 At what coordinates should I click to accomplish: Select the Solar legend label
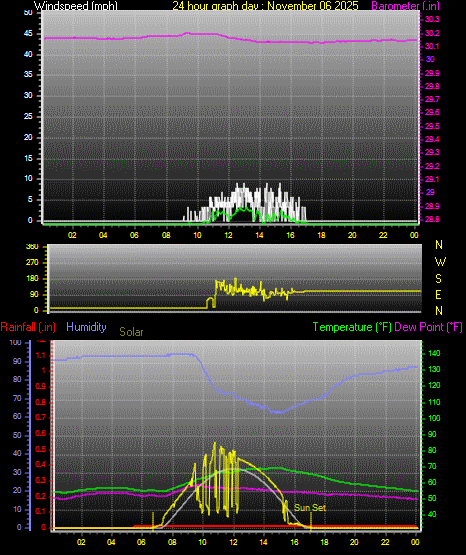click(x=131, y=332)
